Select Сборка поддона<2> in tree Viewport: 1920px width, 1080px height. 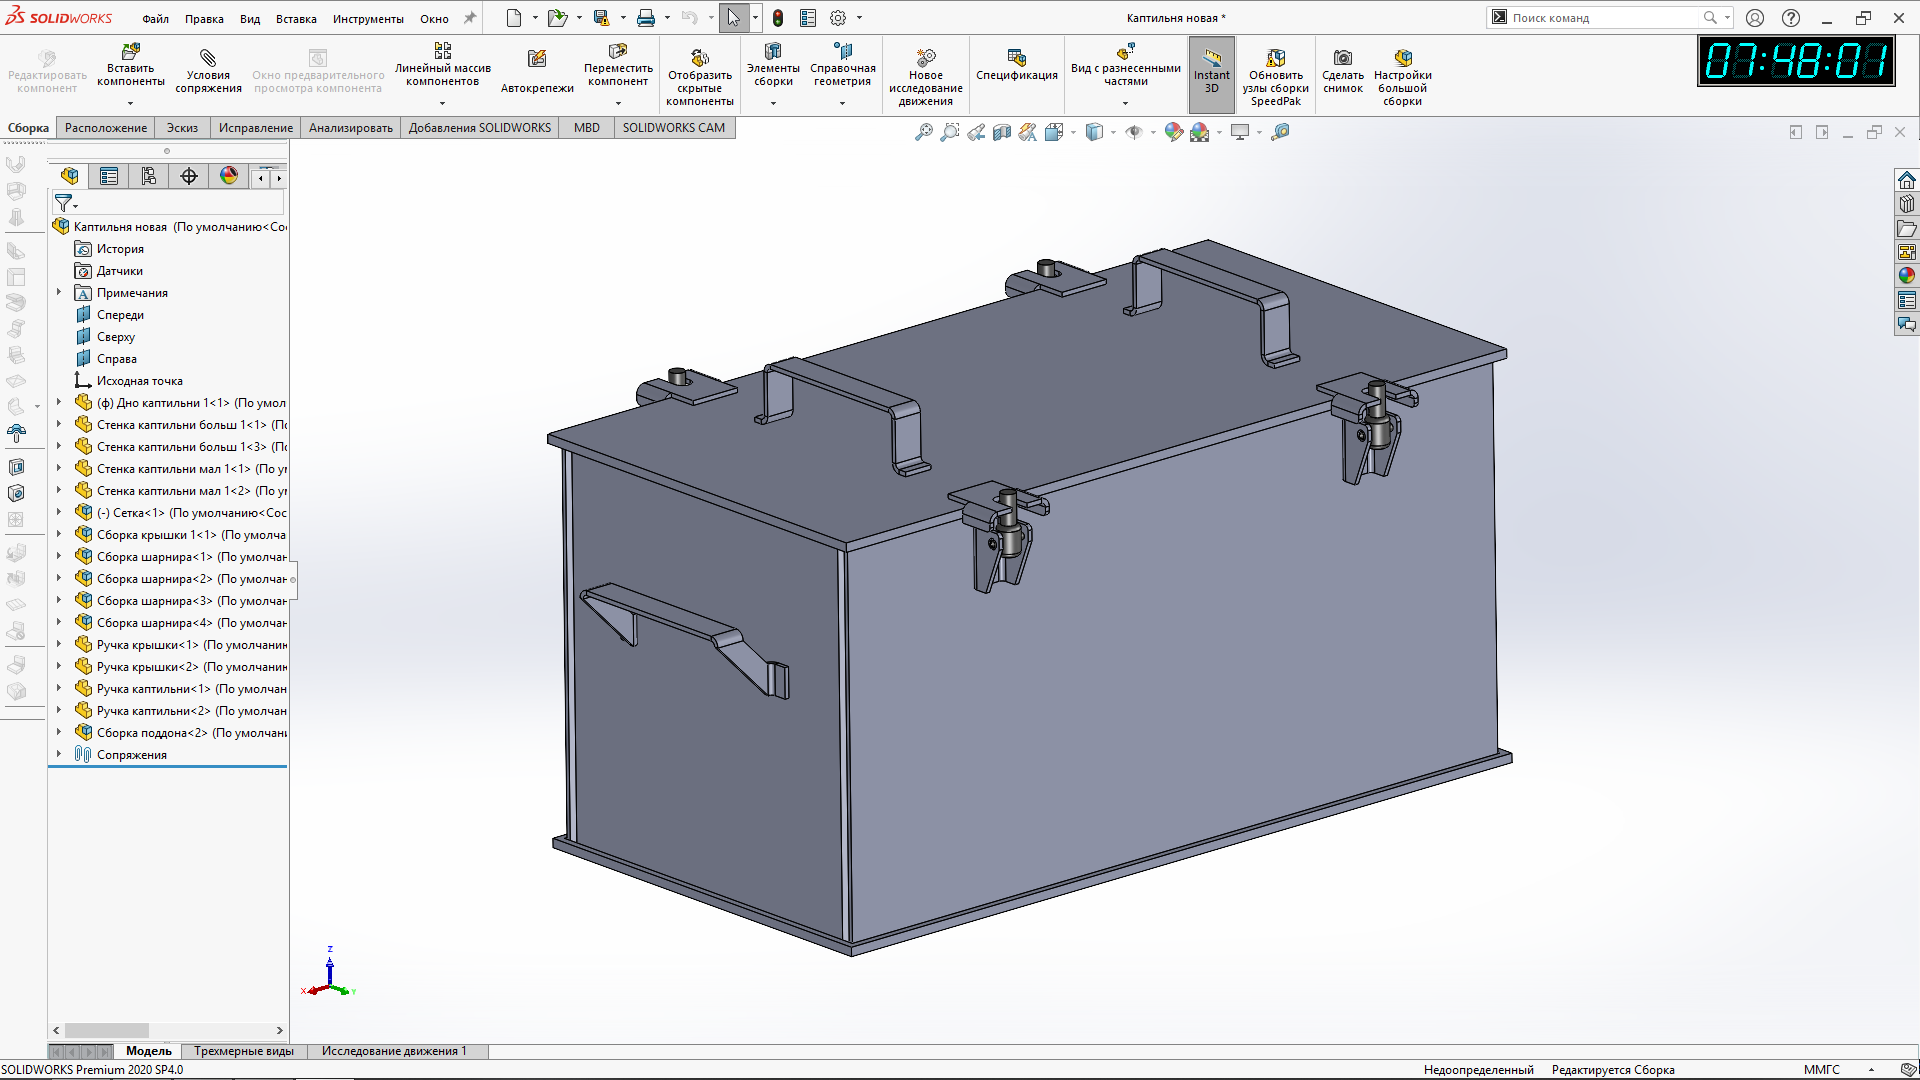click(181, 732)
